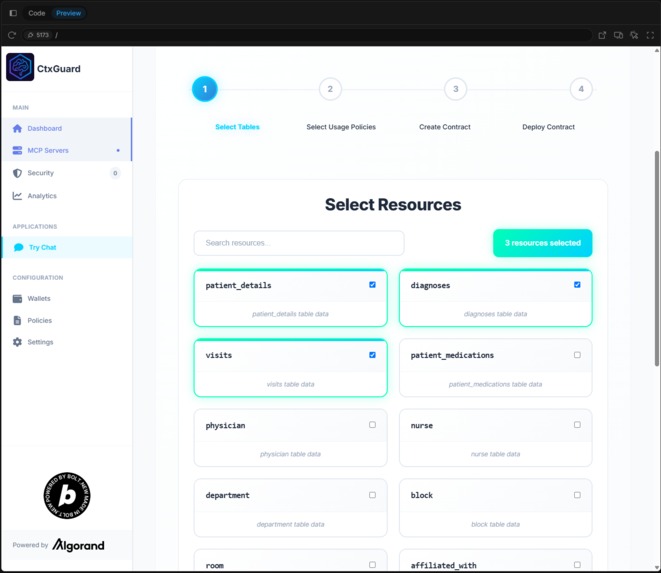Click the Try Chat bubble icon
Viewport: 661px width, 573px height.
point(19,247)
